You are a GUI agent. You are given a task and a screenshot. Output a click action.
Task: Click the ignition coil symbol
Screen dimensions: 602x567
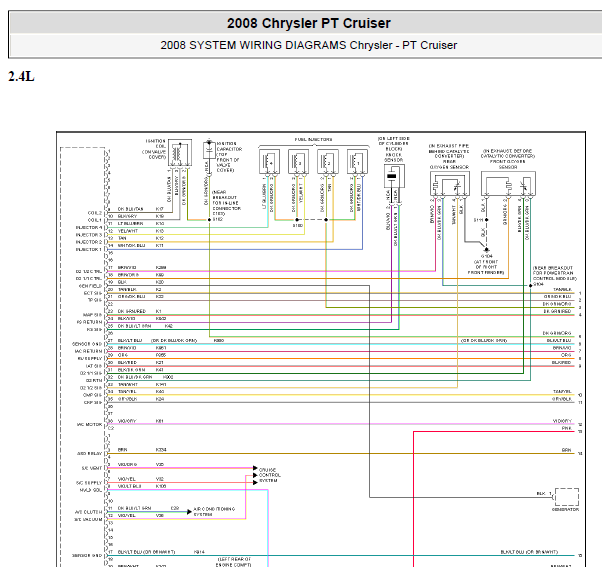coord(180,153)
